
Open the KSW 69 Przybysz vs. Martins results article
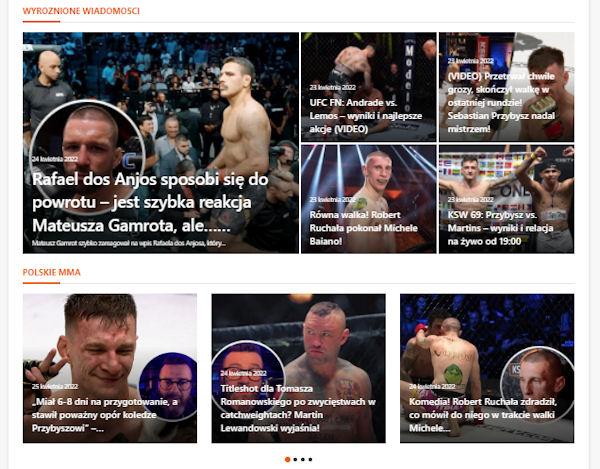click(501, 228)
